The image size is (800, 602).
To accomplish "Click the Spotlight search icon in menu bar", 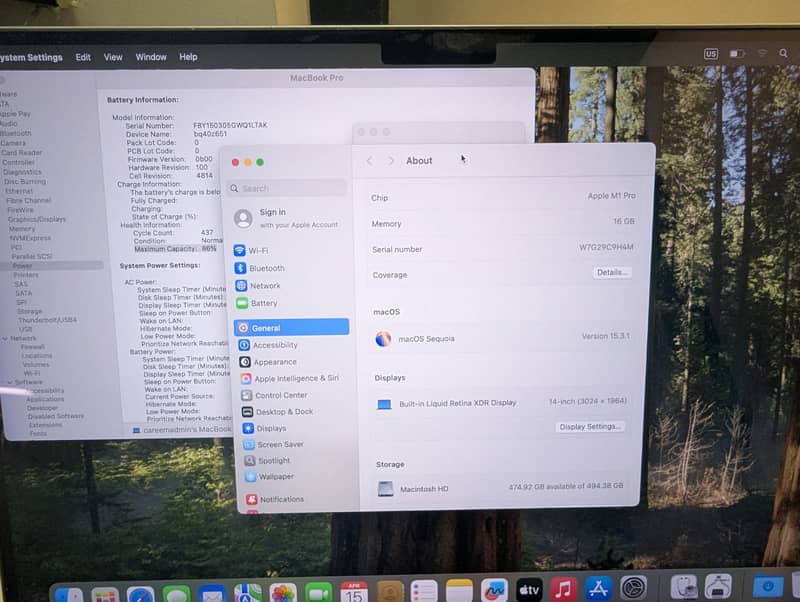I will [x=783, y=53].
